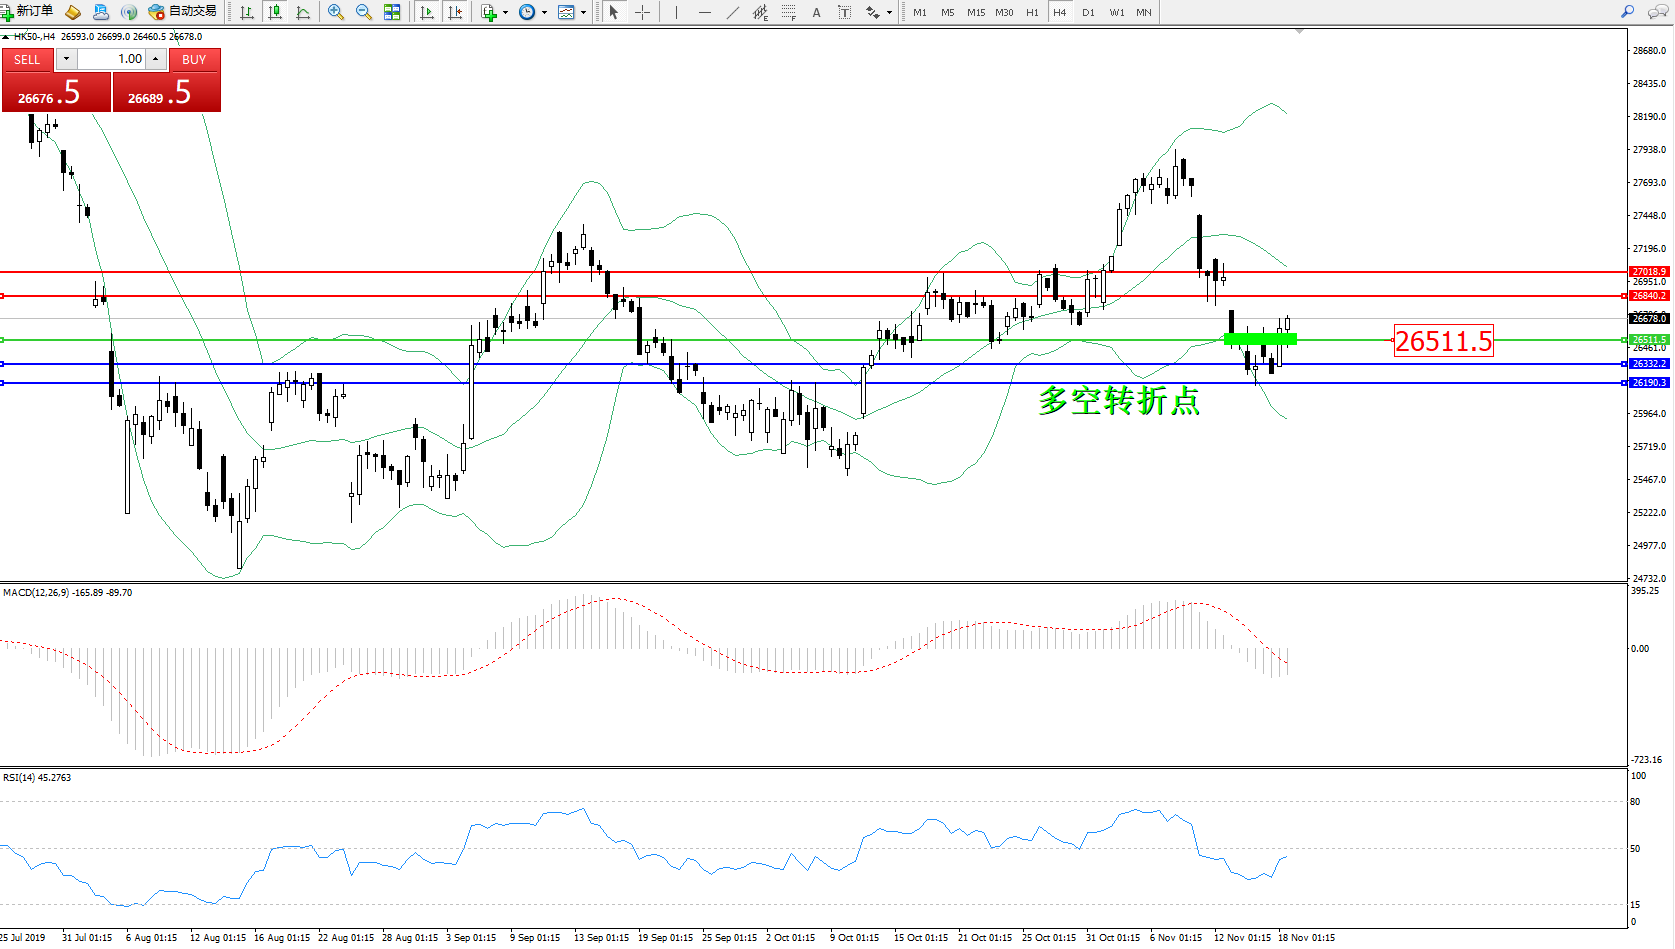Click the zoom in magnifier icon
1675x949 pixels.
pyautogui.click(x=336, y=12)
